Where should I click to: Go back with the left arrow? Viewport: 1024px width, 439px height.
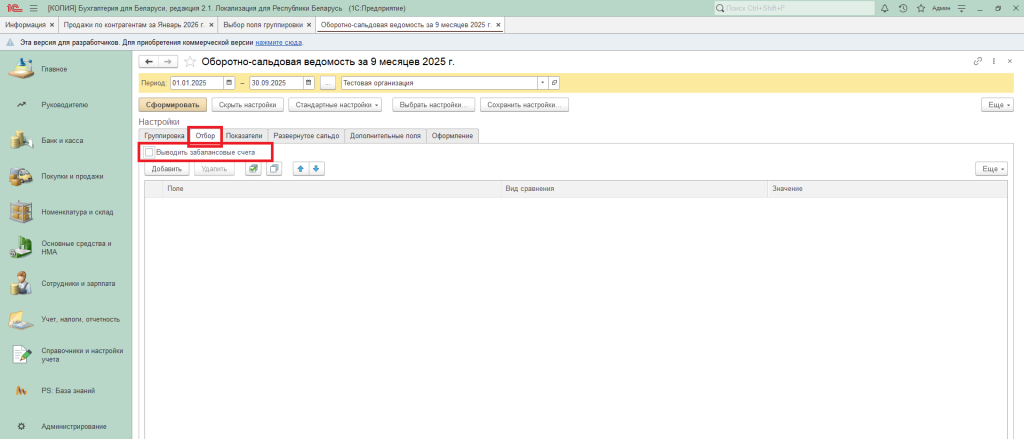point(150,62)
